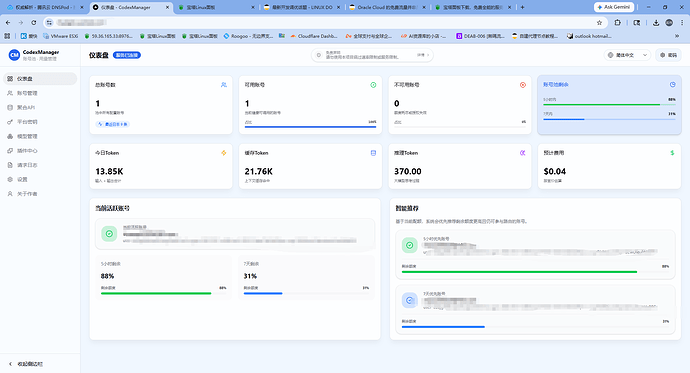Open 账号管理 in the sidebar
The width and height of the screenshot is (690, 373).
[x=40, y=93]
